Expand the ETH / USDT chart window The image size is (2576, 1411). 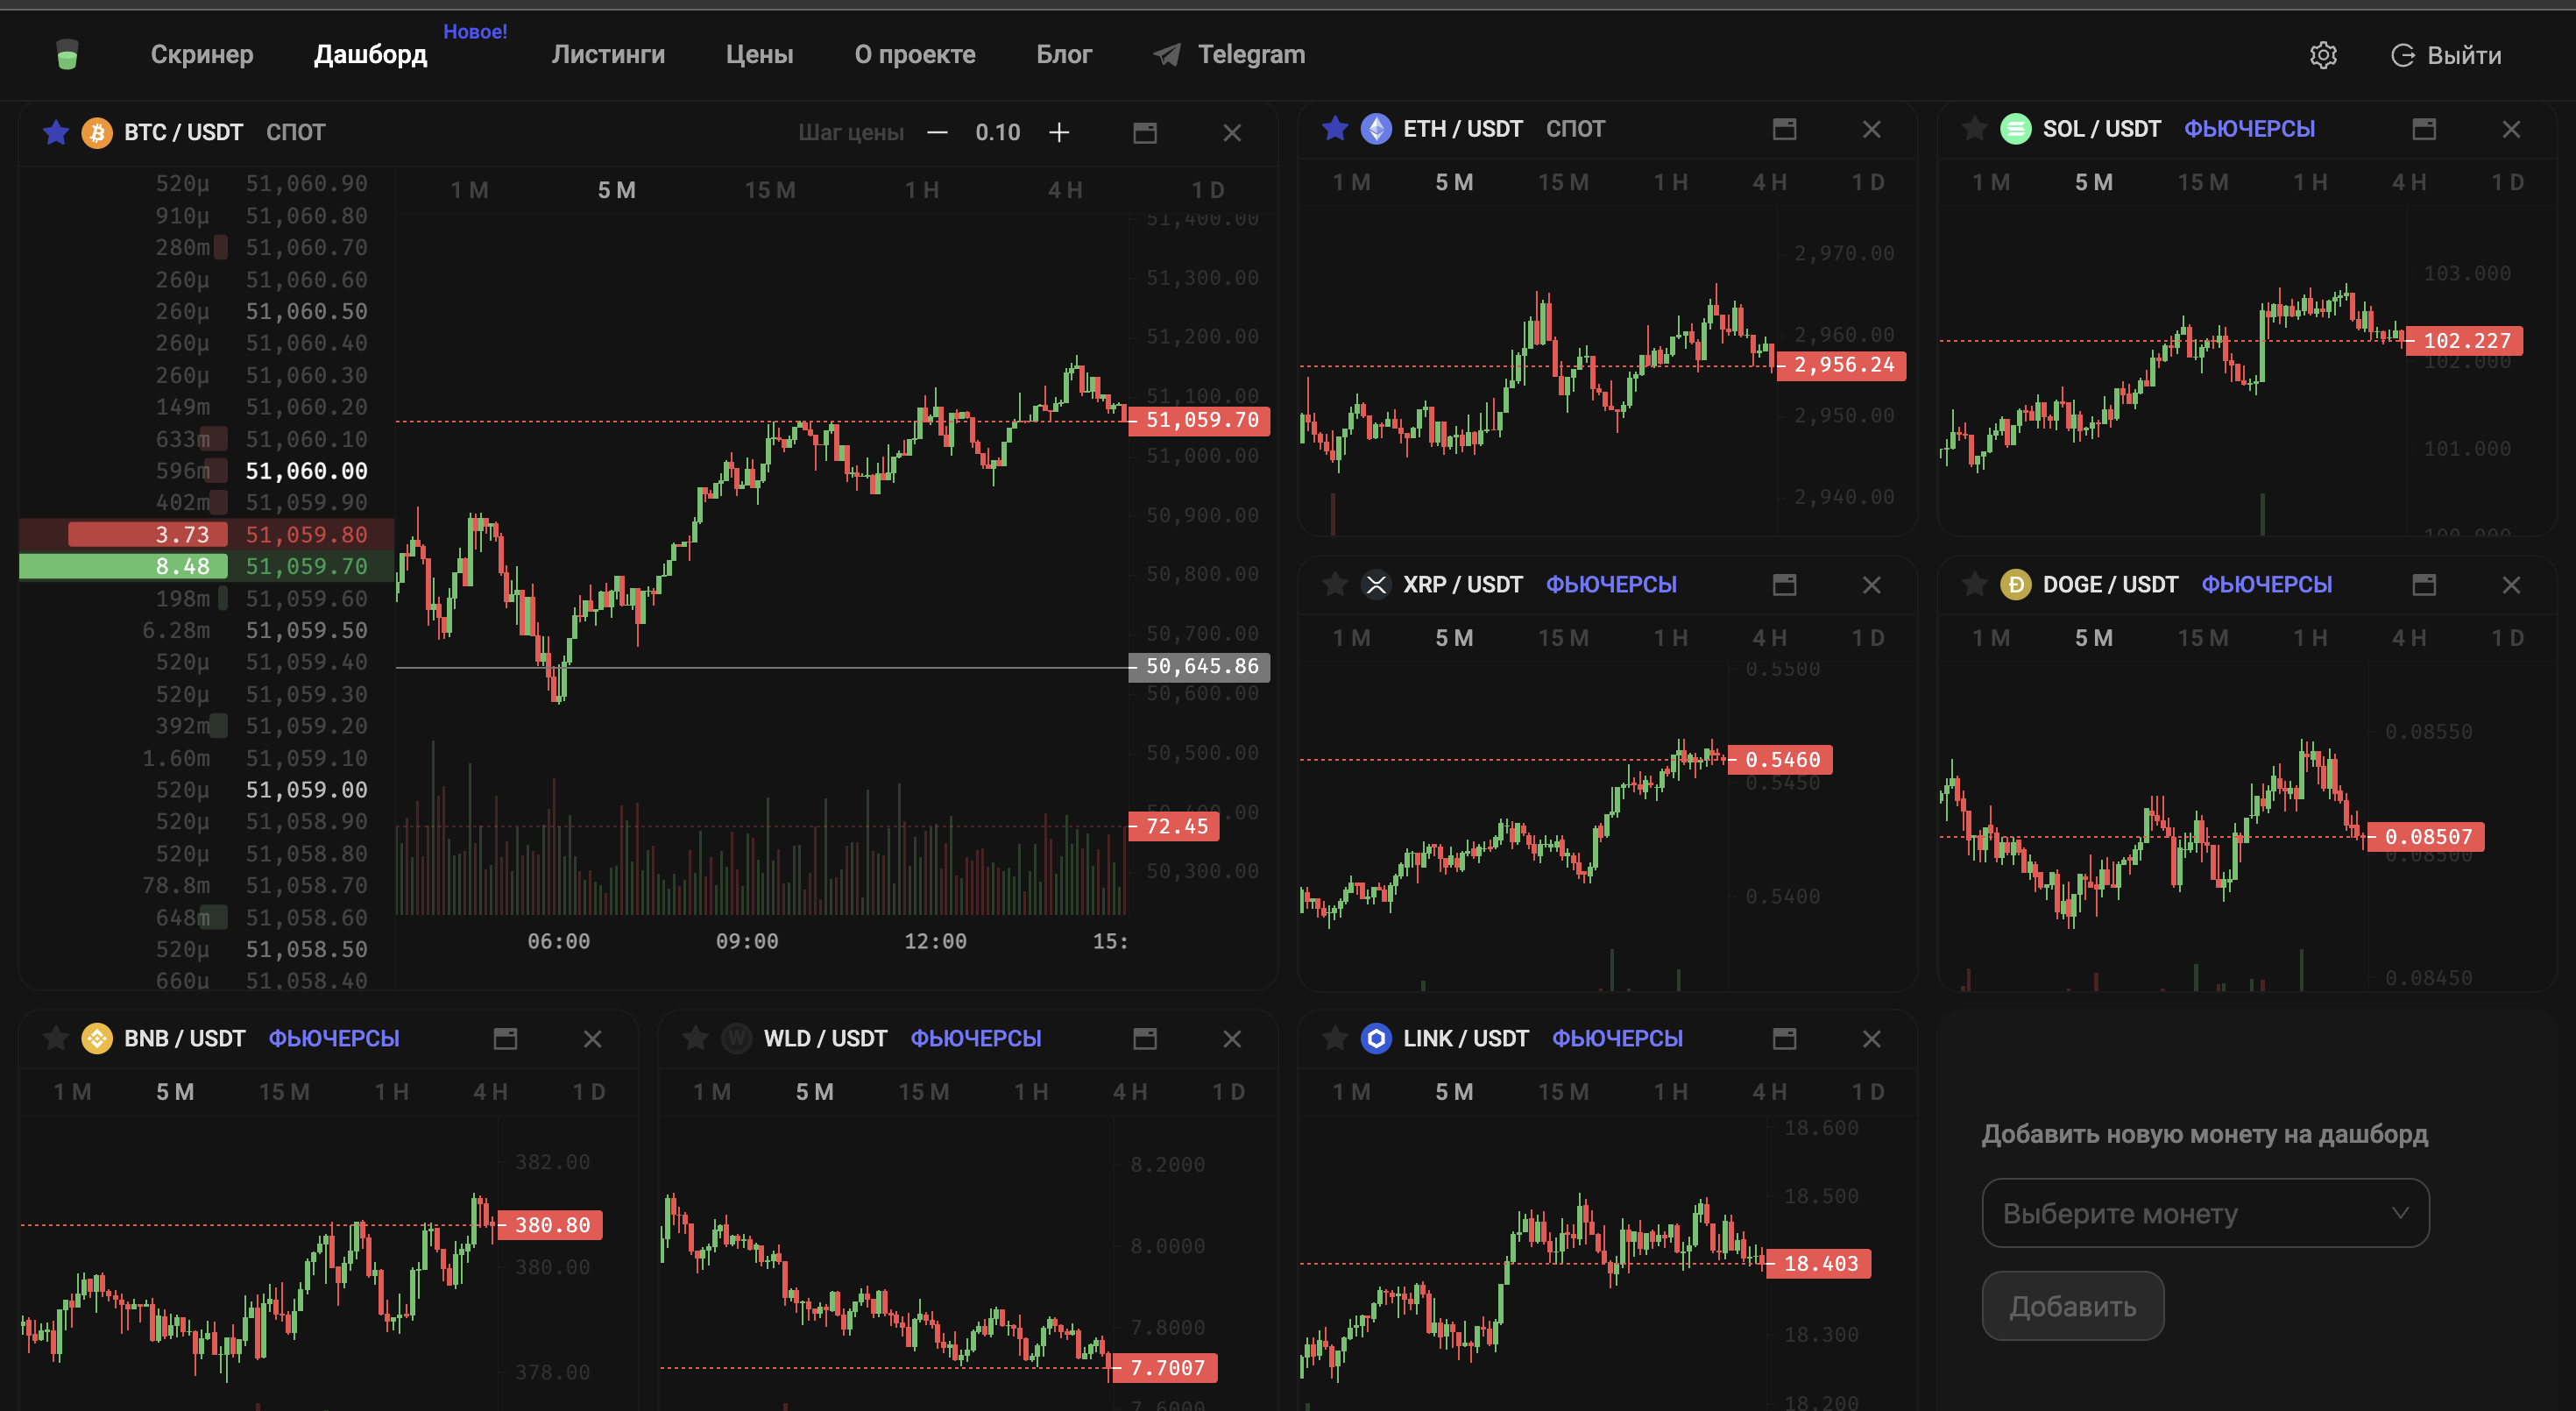1784,129
